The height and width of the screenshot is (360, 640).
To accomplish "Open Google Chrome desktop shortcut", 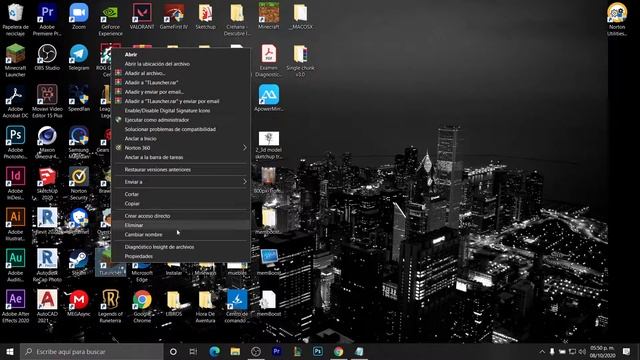I will pos(142,306).
